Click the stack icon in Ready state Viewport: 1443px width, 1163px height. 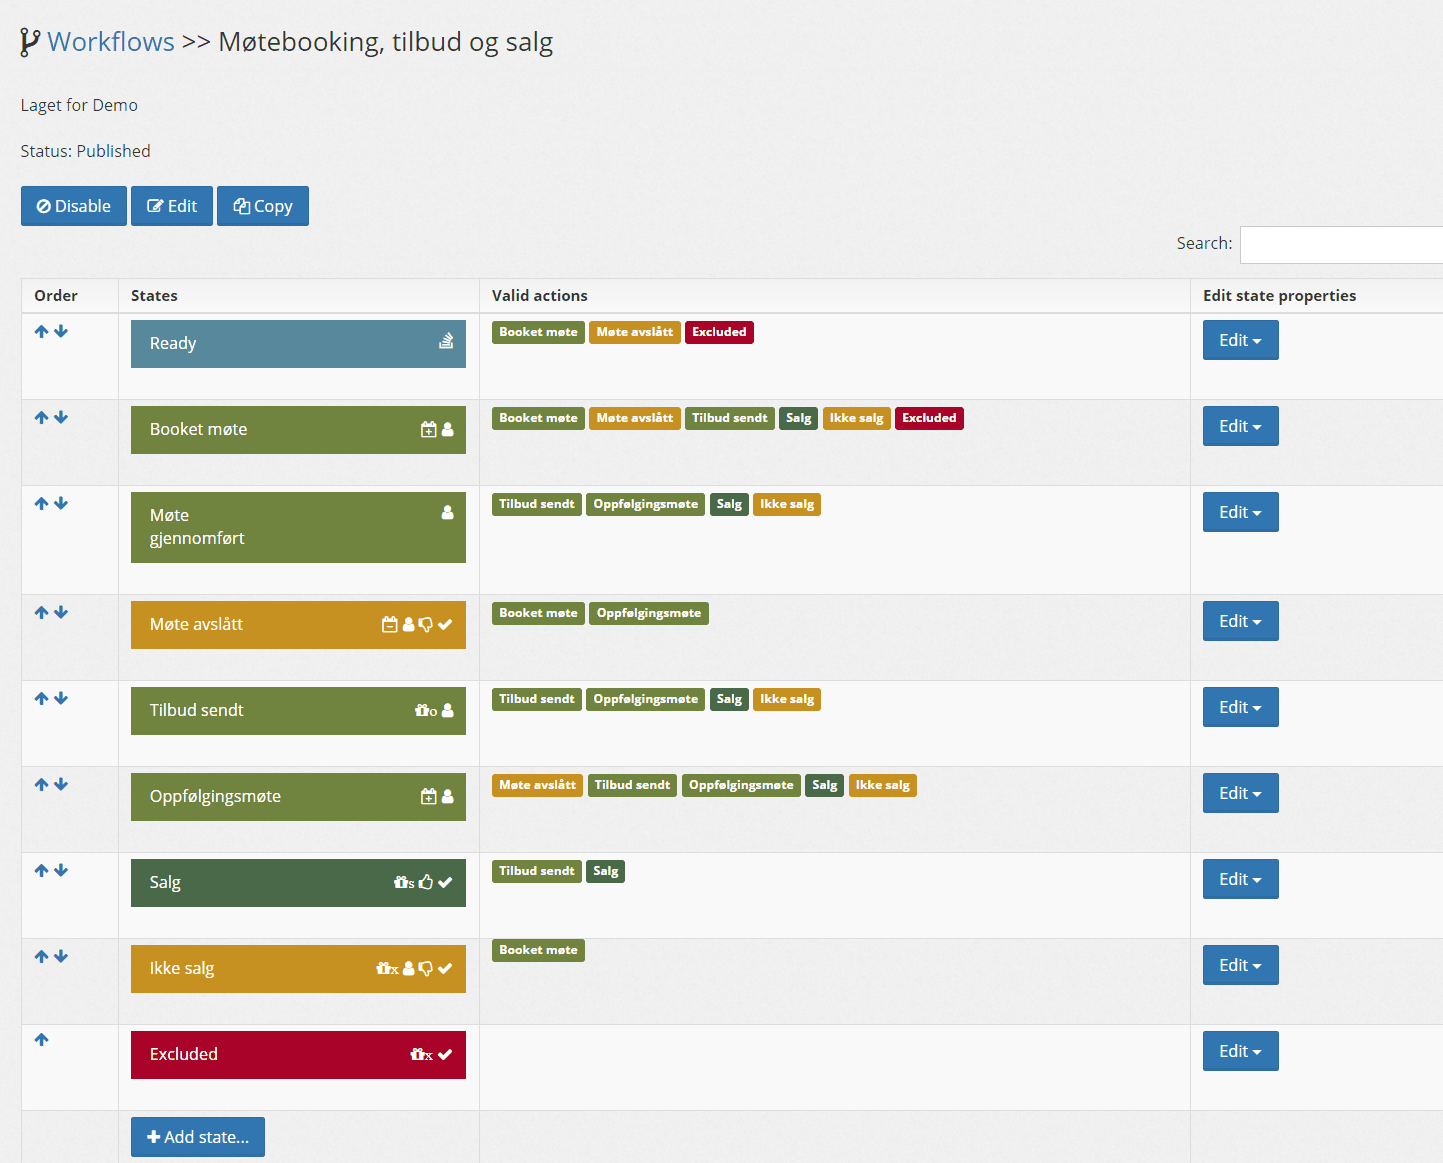coord(446,341)
